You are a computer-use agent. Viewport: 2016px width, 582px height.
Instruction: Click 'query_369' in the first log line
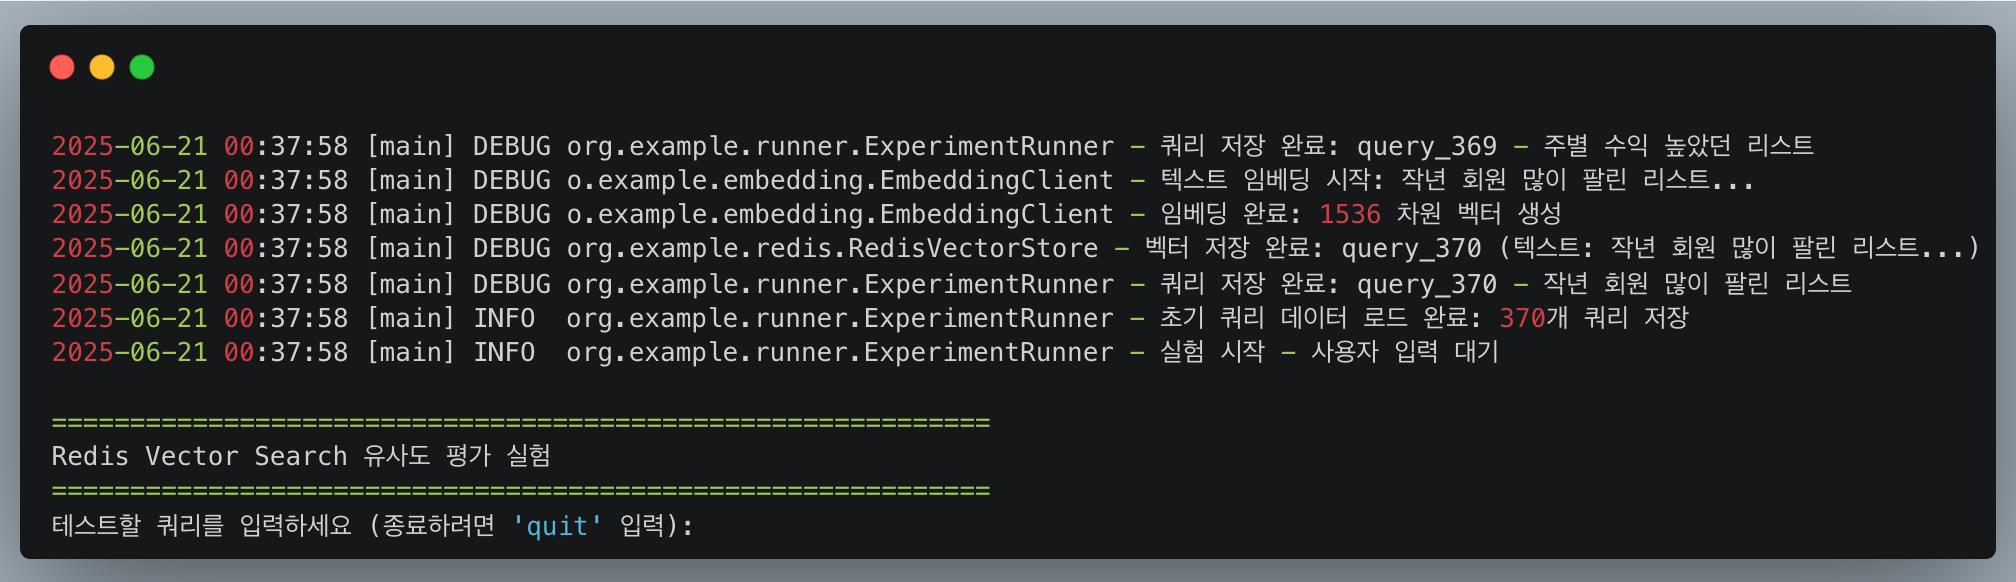1427,146
